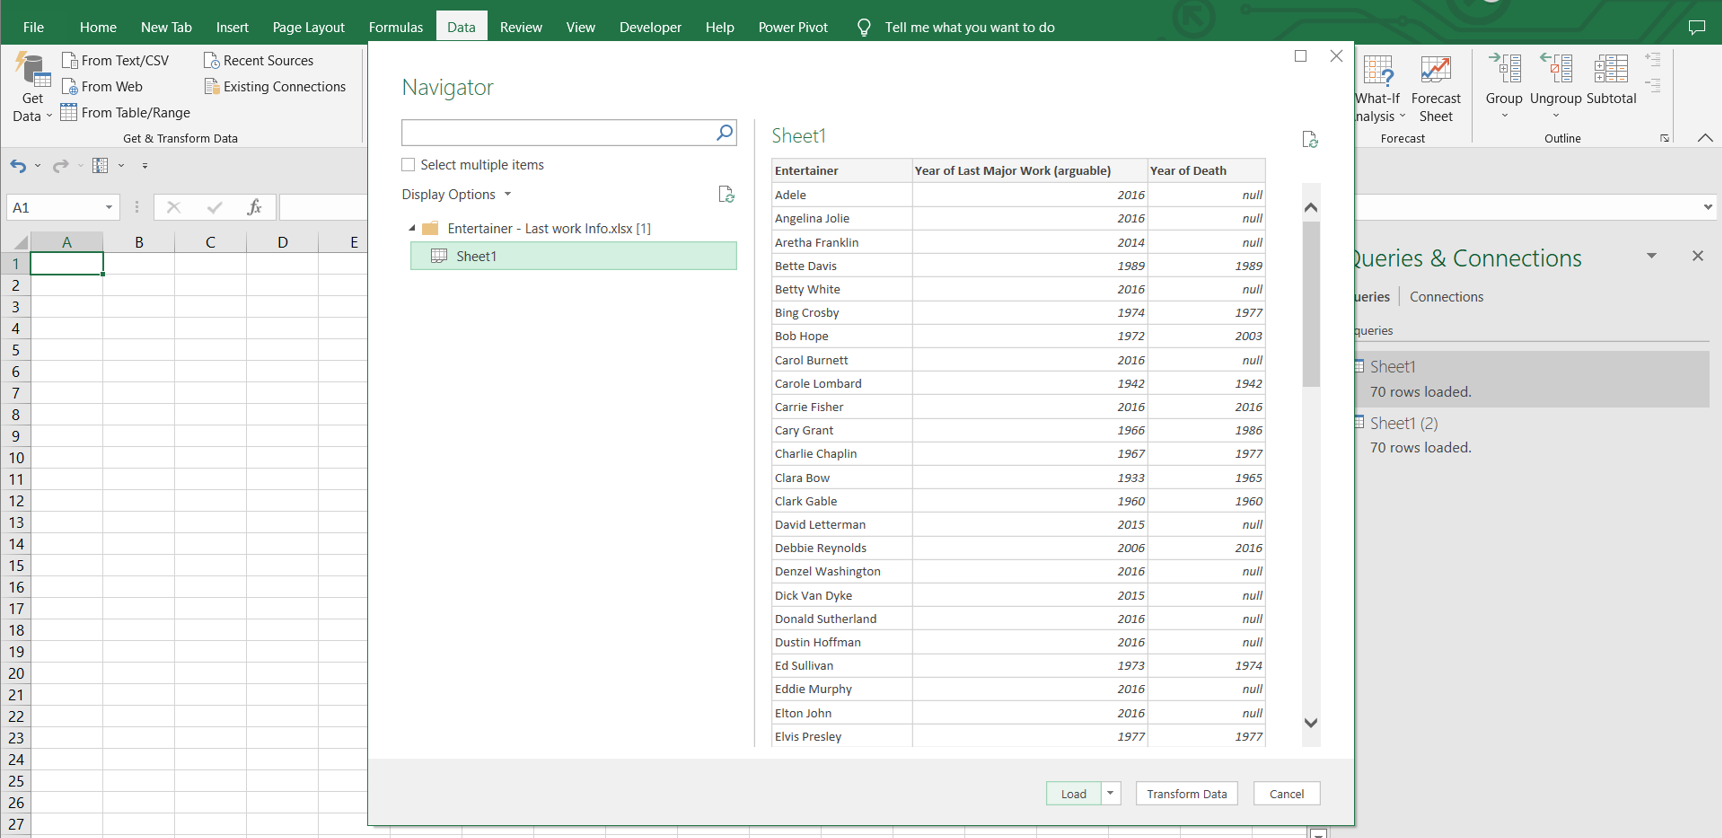Click the preview vertical scrollbar thumb

click(1311, 304)
